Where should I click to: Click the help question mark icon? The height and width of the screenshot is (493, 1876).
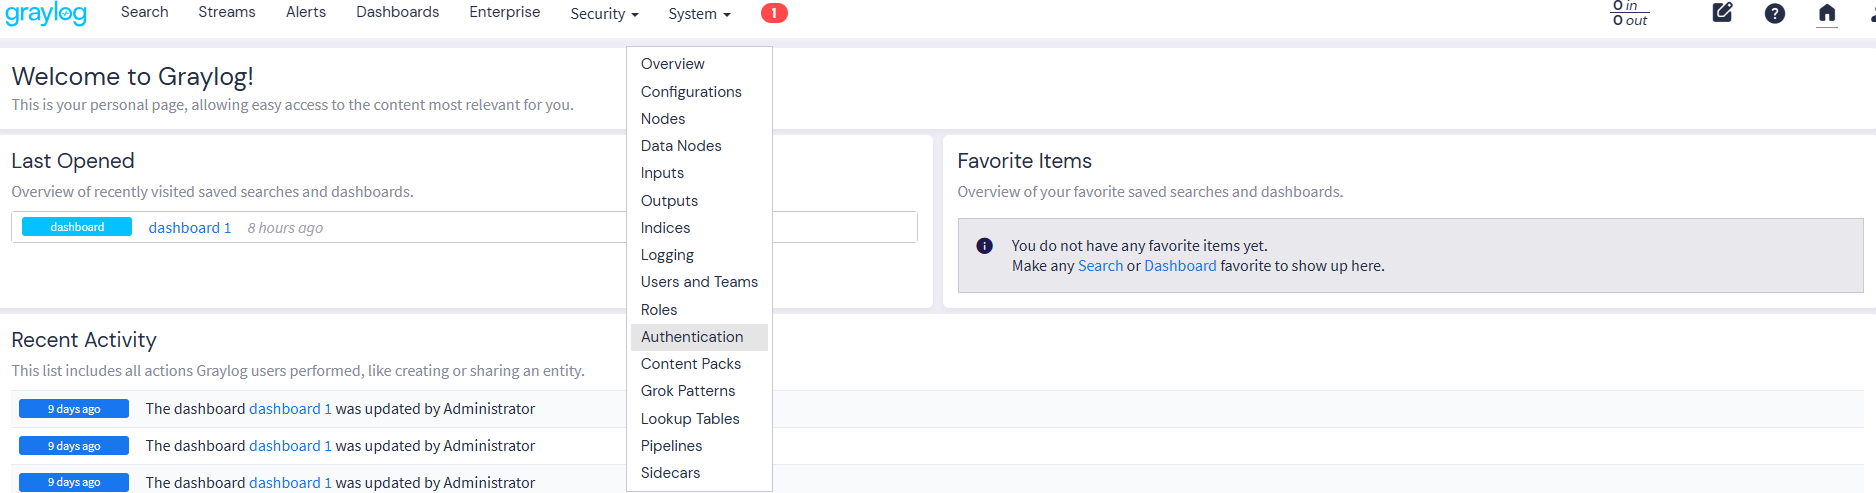pos(1774,13)
